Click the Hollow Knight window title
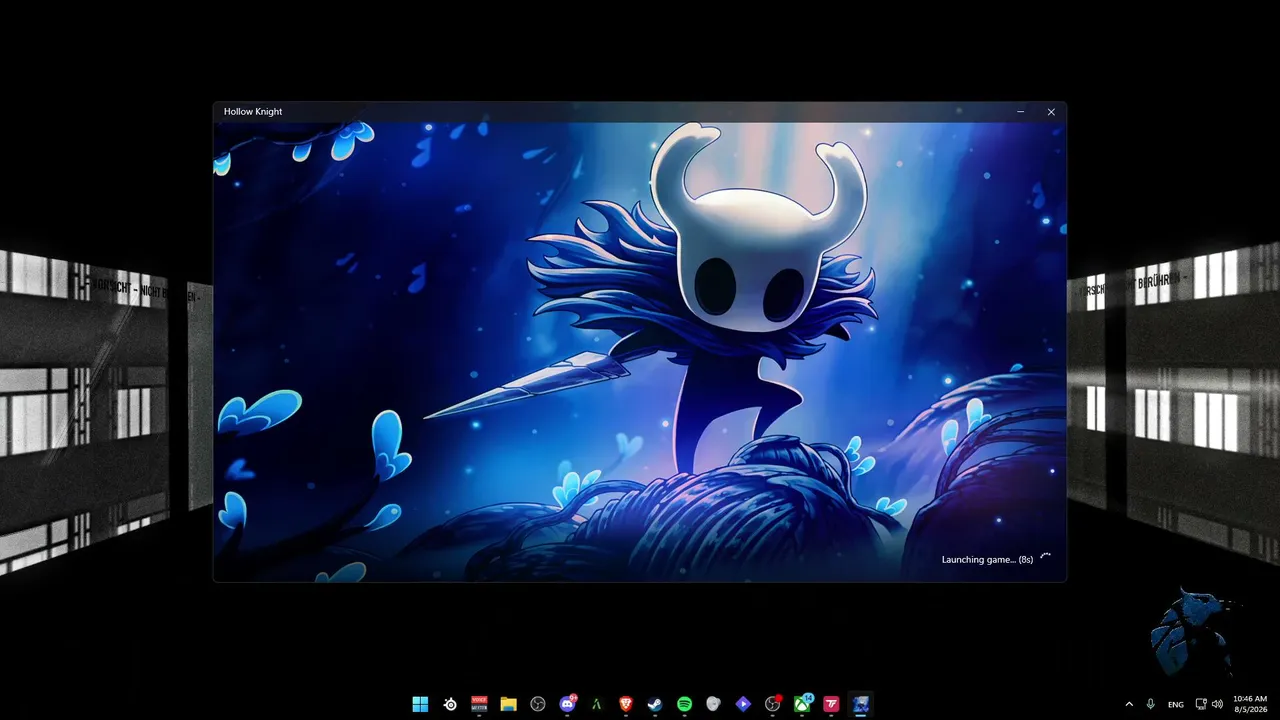The width and height of the screenshot is (1280, 720). [253, 112]
